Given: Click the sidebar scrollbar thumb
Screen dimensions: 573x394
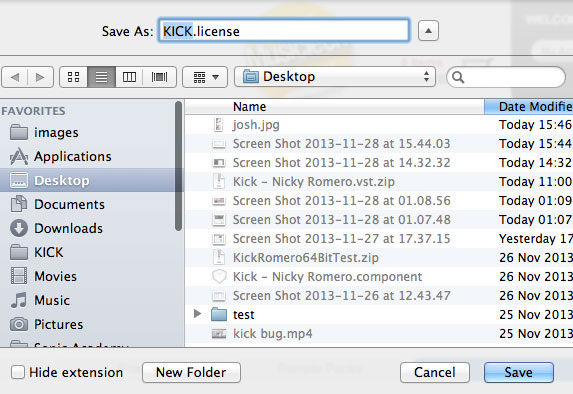Looking at the screenshot, I should click(x=178, y=166).
